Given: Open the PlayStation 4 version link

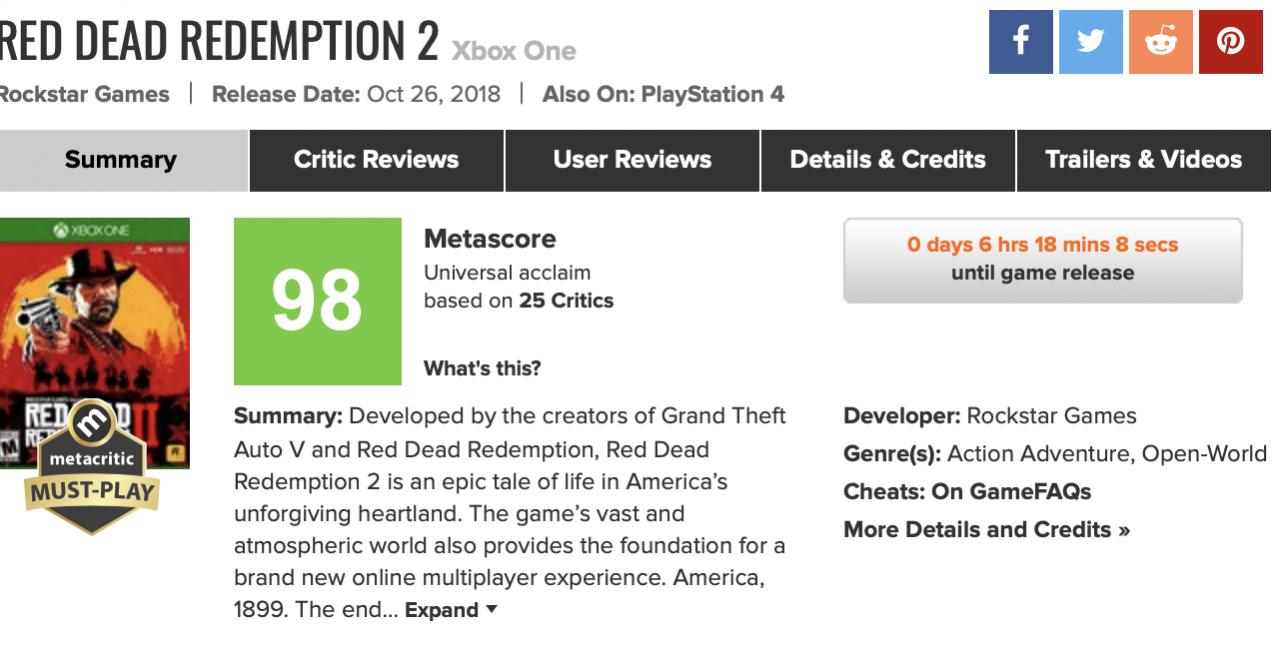Looking at the screenshot, I should tap(712, 95).
